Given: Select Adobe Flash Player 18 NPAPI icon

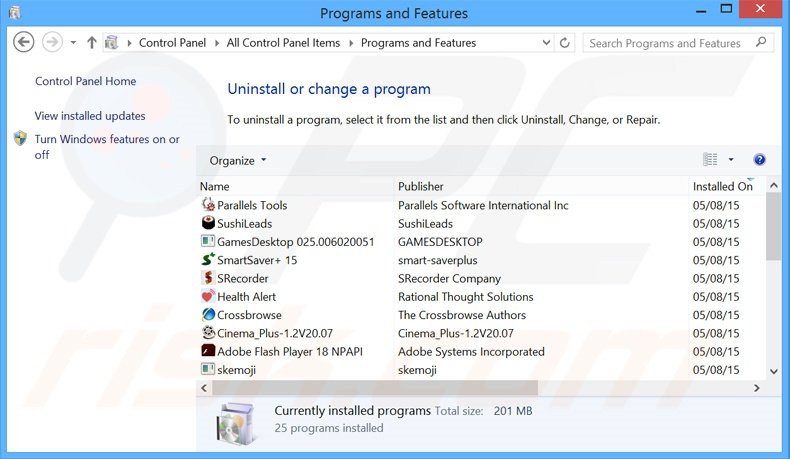Looking at the screenshot, I should (208, 352).
